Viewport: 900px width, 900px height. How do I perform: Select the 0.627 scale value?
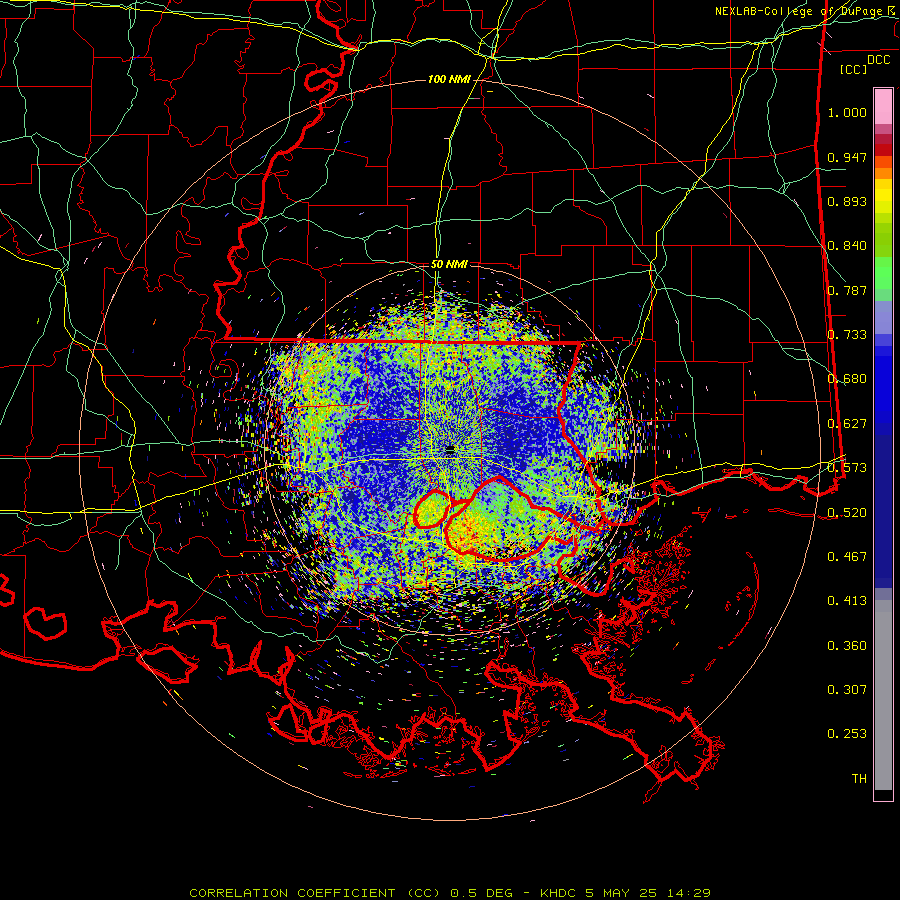tap(847, 424)
